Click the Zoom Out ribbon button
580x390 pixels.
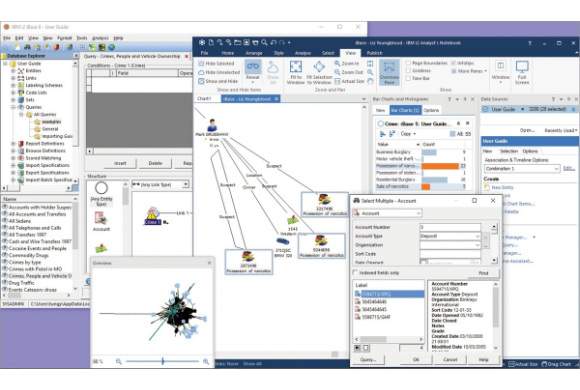pos(349,72)
